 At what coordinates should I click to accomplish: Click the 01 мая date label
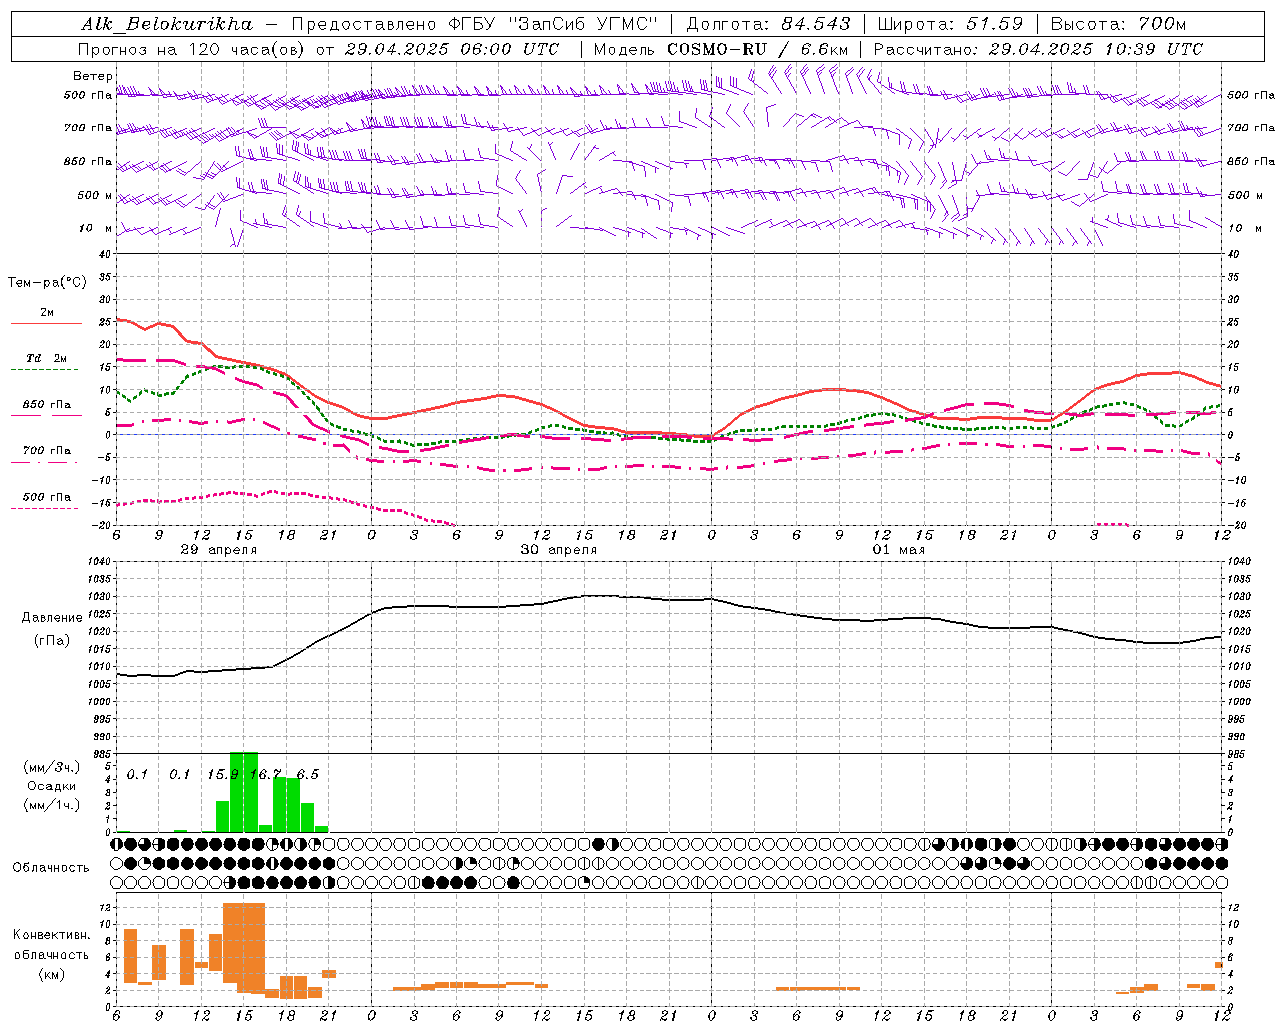tap(899, 550)
